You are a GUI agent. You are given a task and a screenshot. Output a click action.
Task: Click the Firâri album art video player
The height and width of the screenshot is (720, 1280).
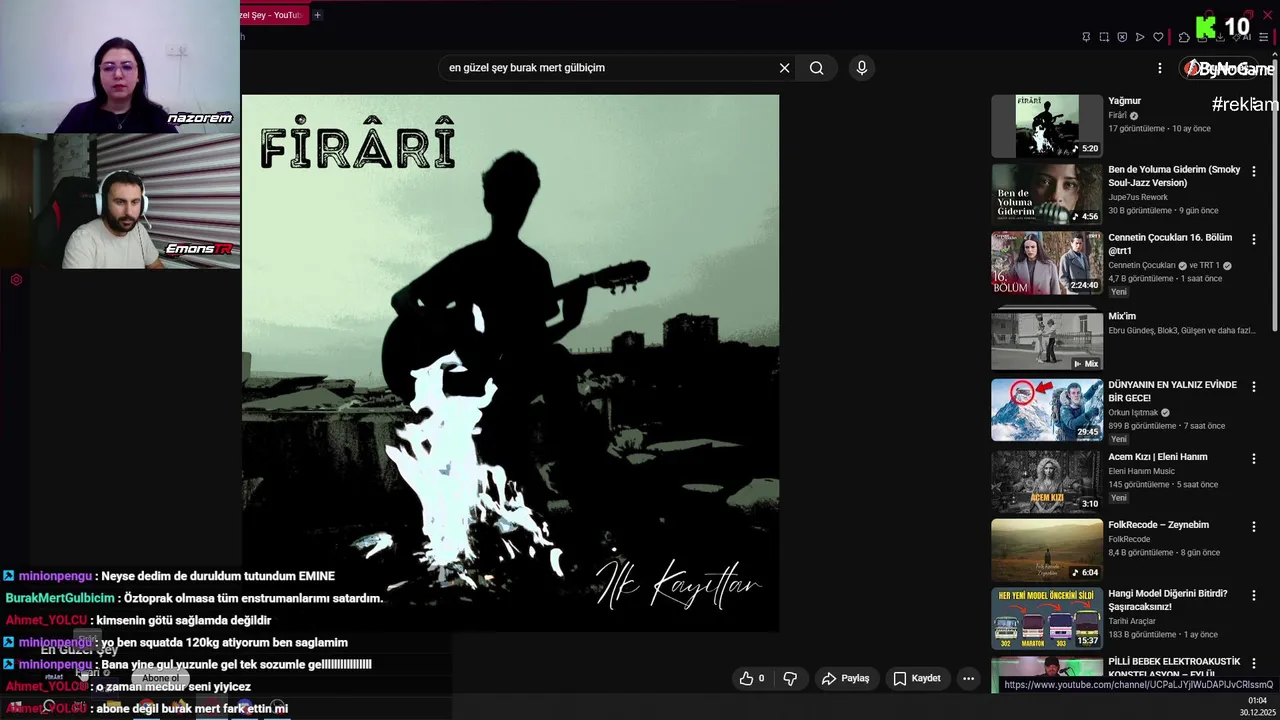click(x=510, y=363)
